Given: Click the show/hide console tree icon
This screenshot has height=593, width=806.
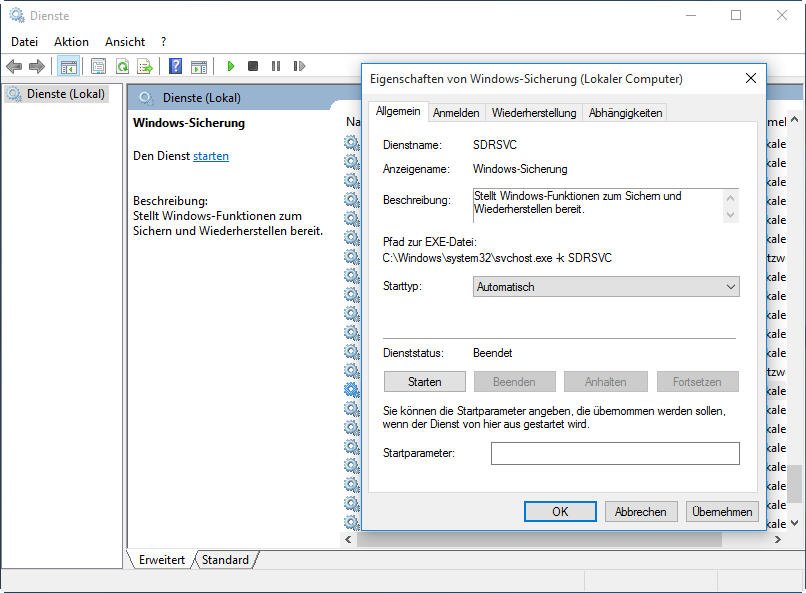Looking at the screenshot, I should pyautogui.click(x=68, y=67).
